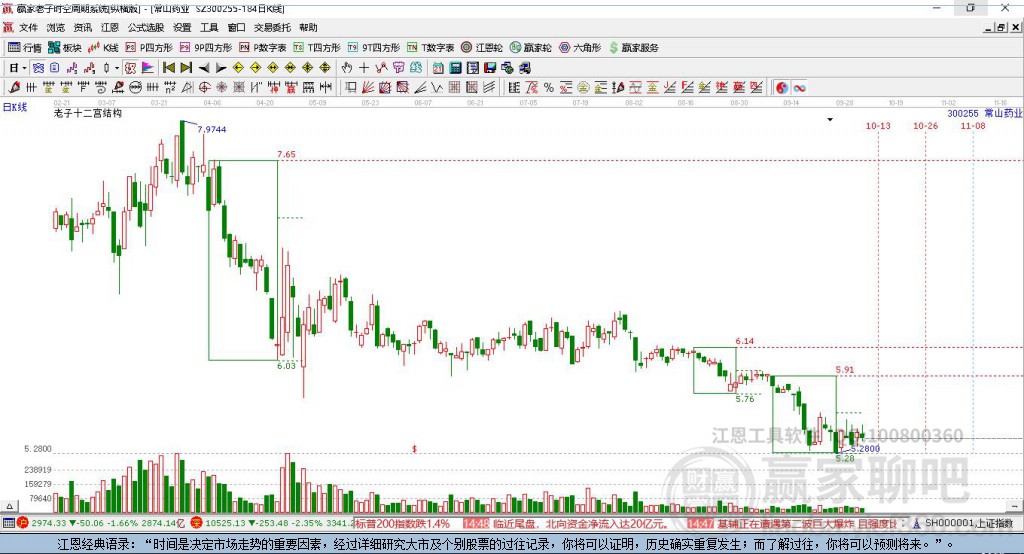Switch to the K线 candlestick chart
1024x554 pixels.
click(103, 48)
